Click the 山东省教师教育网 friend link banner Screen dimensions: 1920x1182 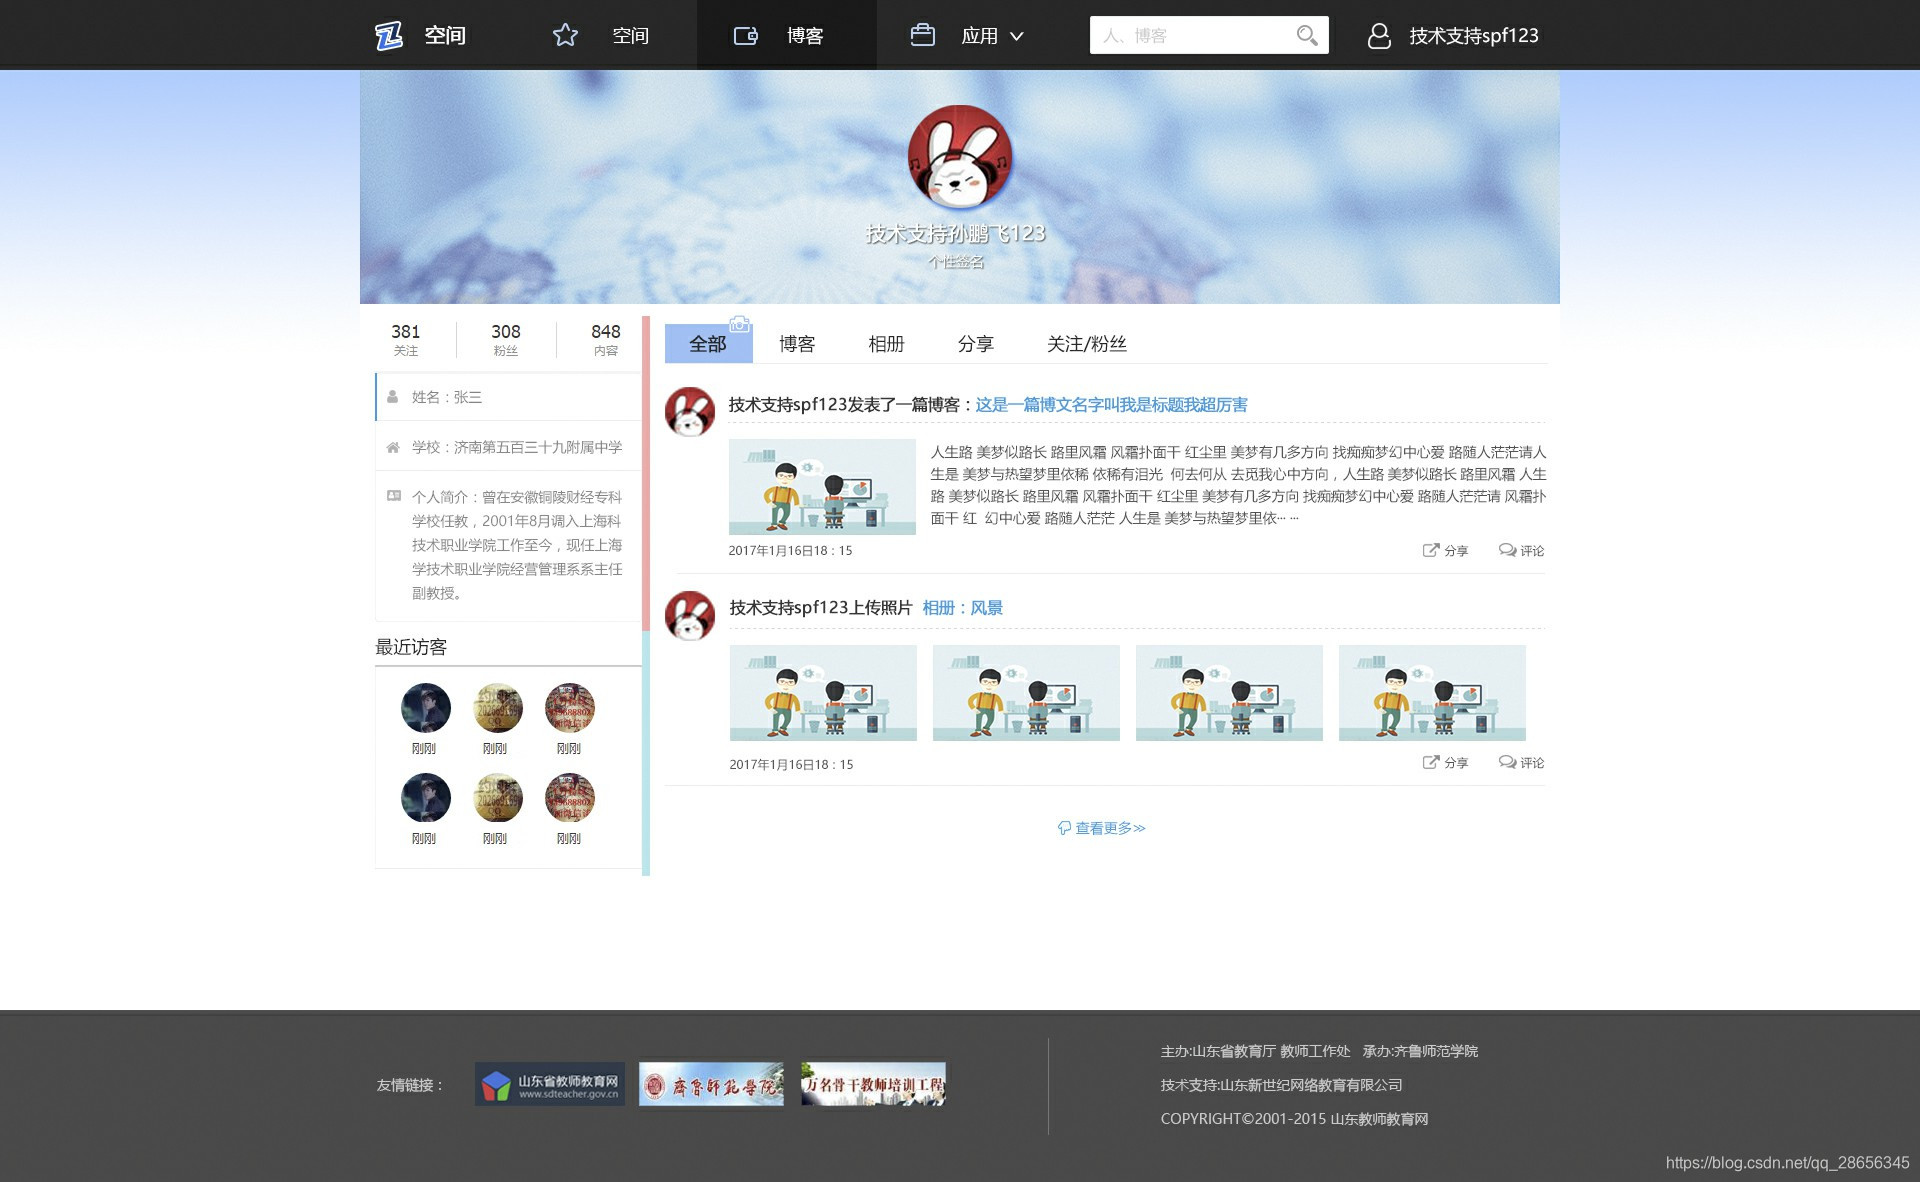click(550, 1085)
